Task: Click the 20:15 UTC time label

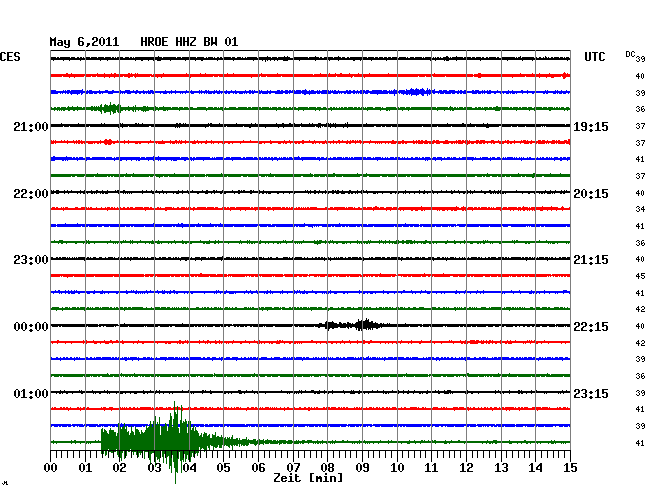Action: pyautogui.click(x=591, y=194)
